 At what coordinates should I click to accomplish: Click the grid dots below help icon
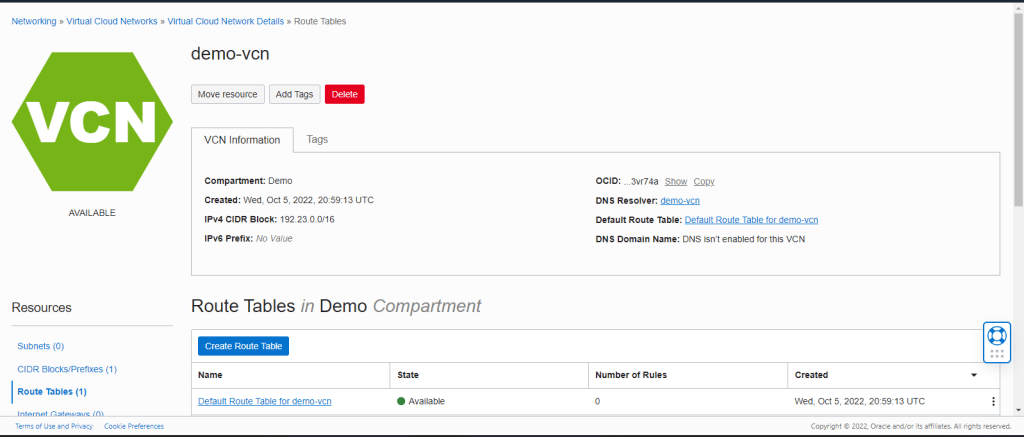coord(995,354)
